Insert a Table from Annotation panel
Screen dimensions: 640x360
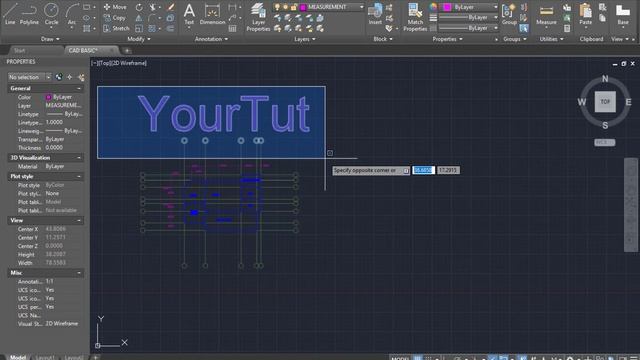232,28
